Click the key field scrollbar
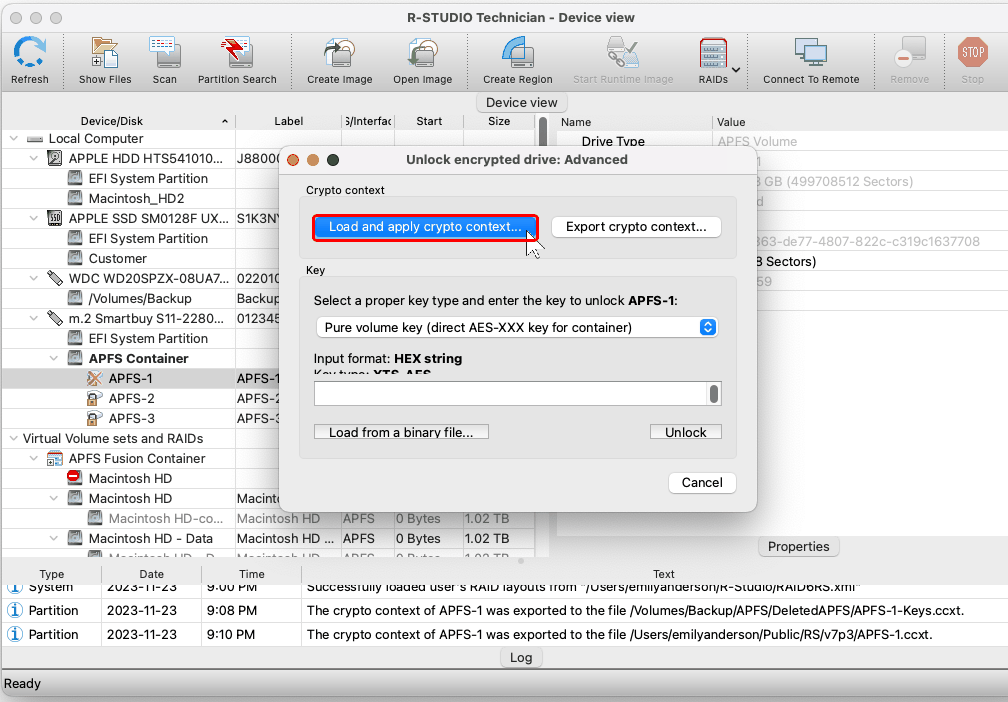Screen dimensions: 1008x702 pos(714,394)
